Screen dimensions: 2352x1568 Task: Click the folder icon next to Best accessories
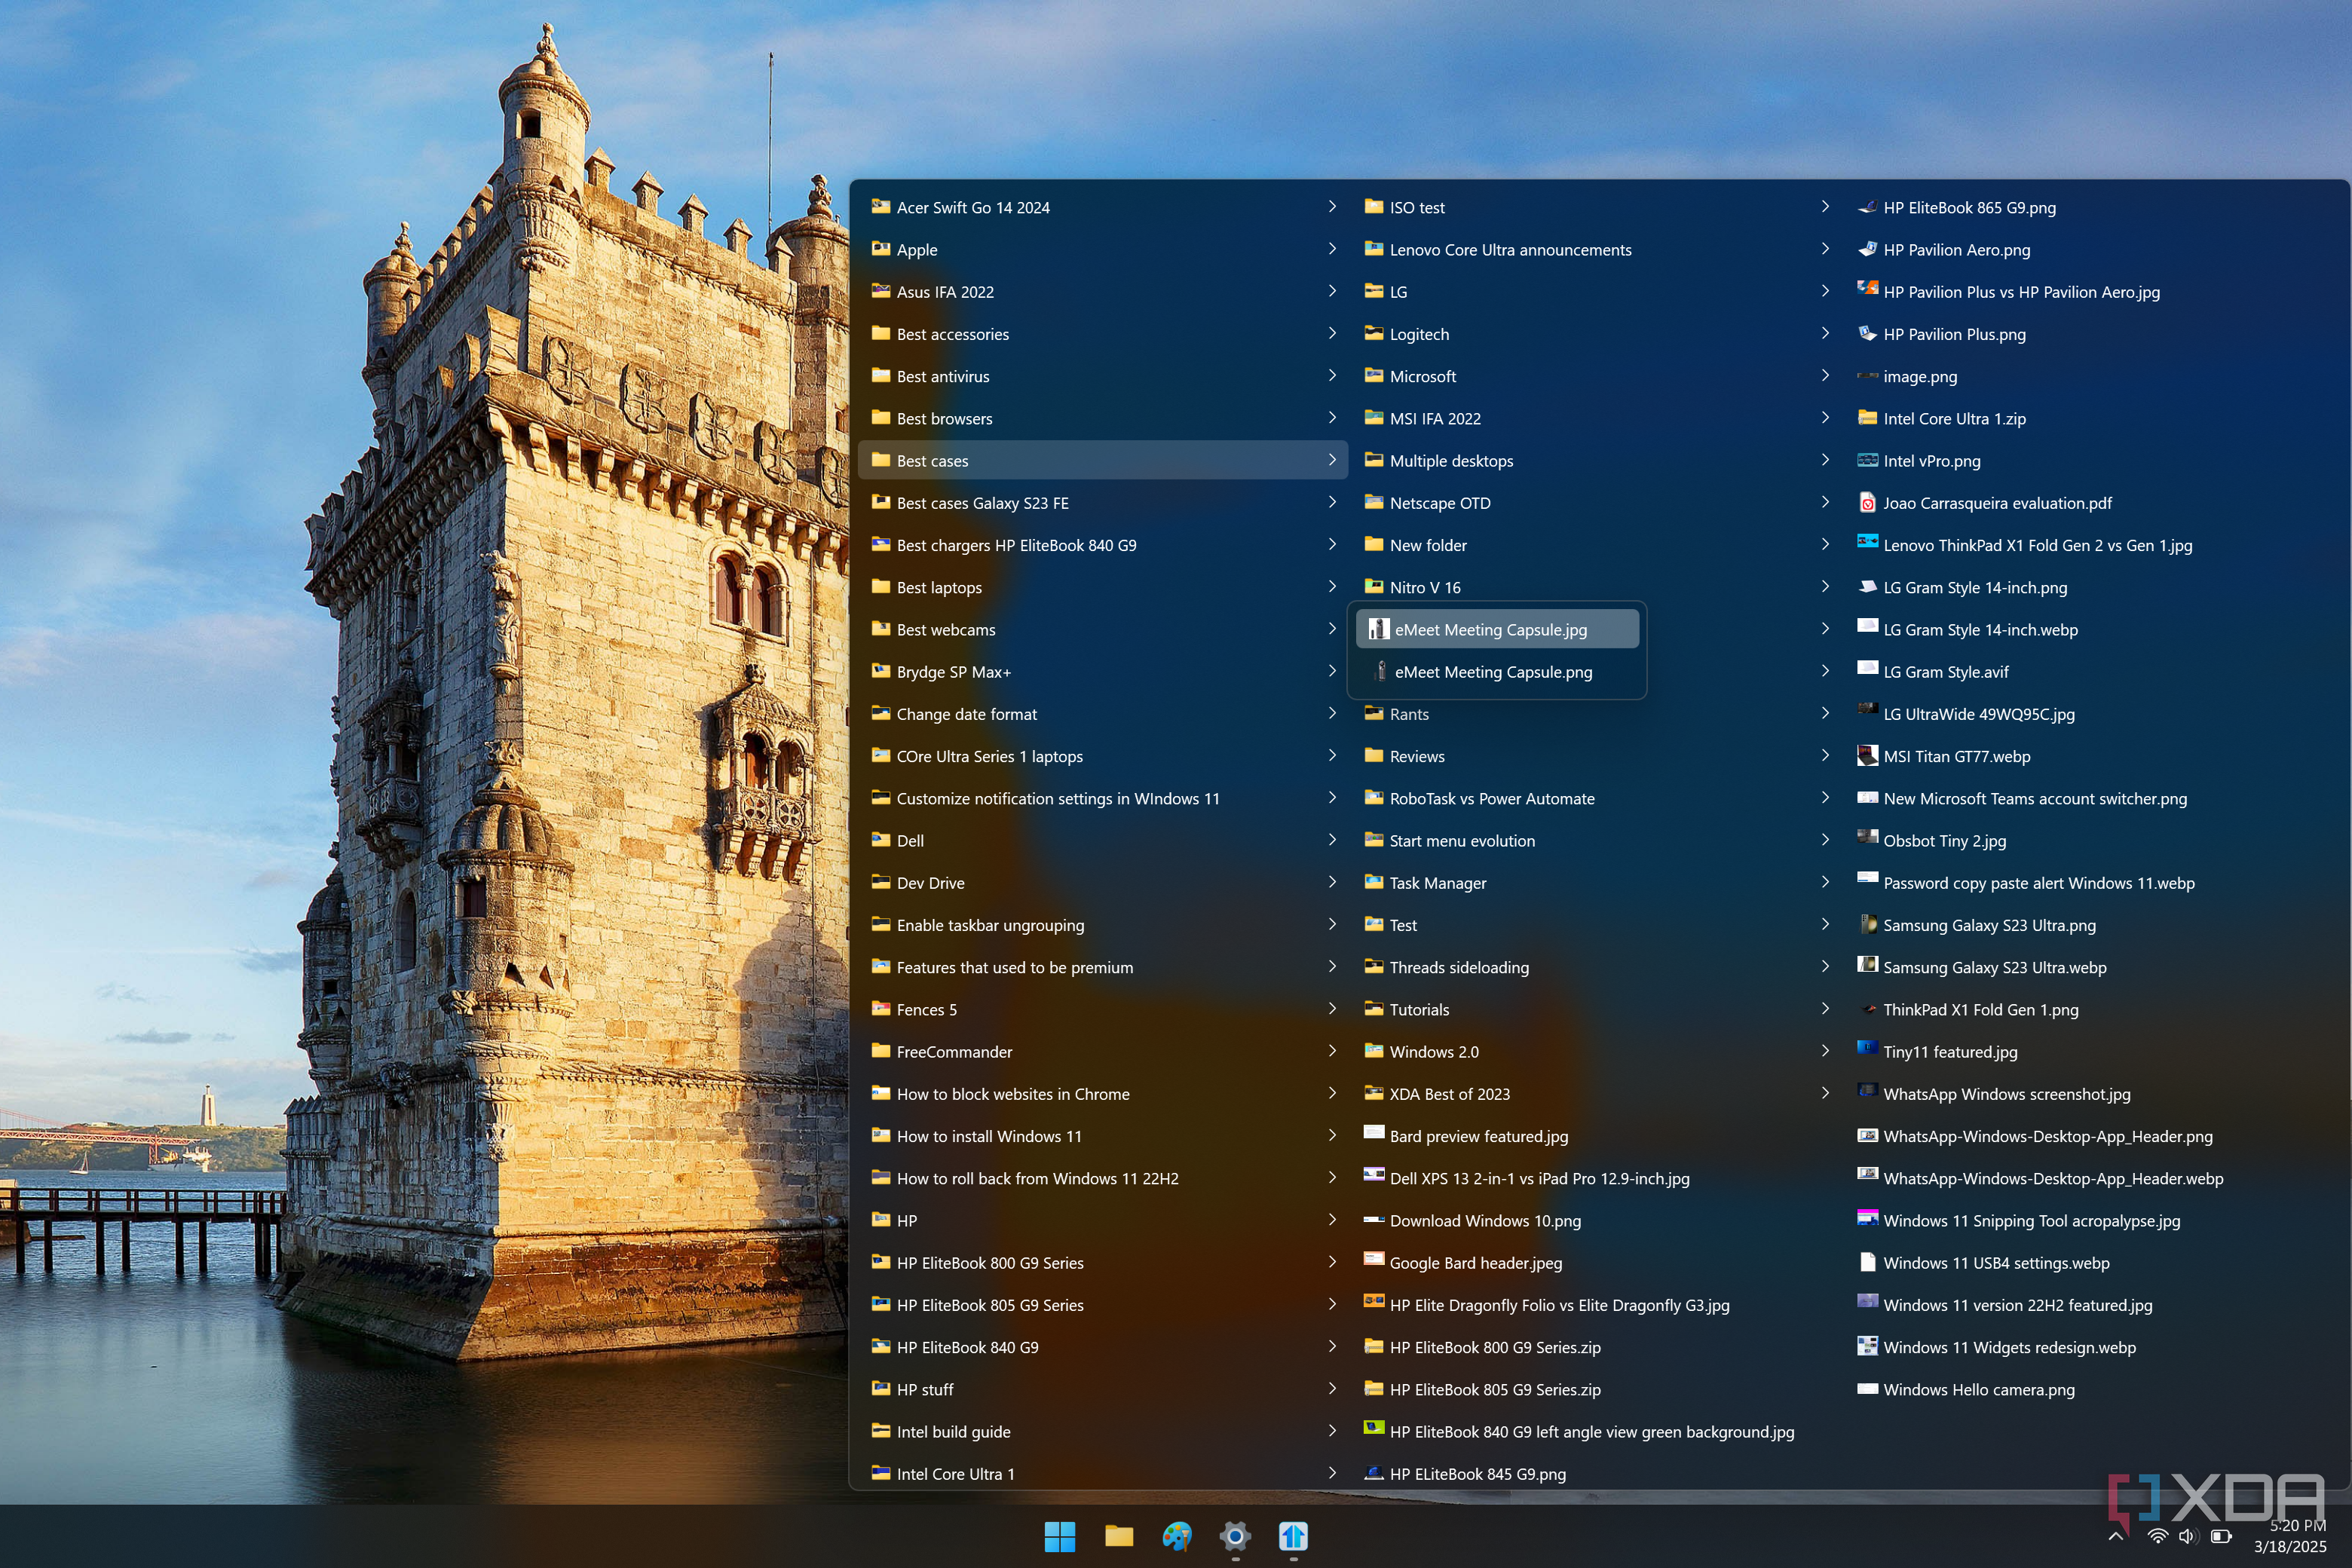pos(881,333)
